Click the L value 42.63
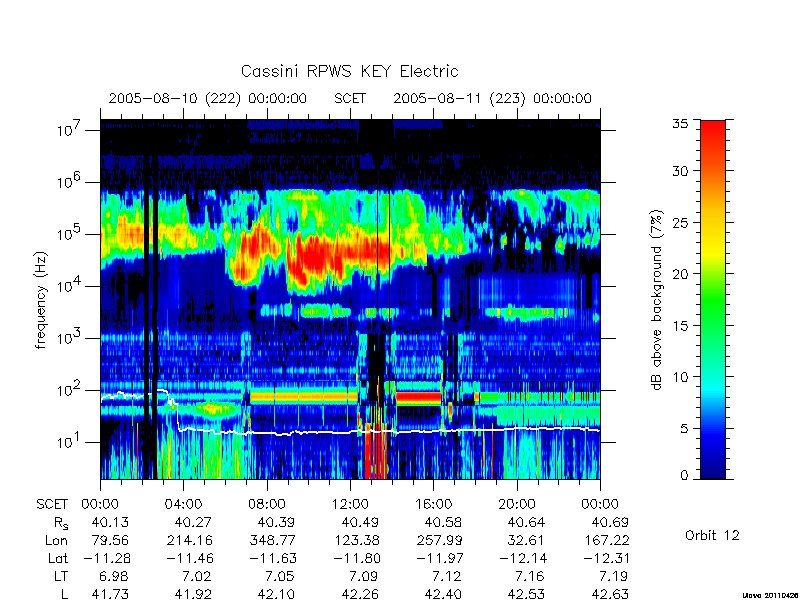Viewport: 800px width, 600px height. [x=609, y=594]
